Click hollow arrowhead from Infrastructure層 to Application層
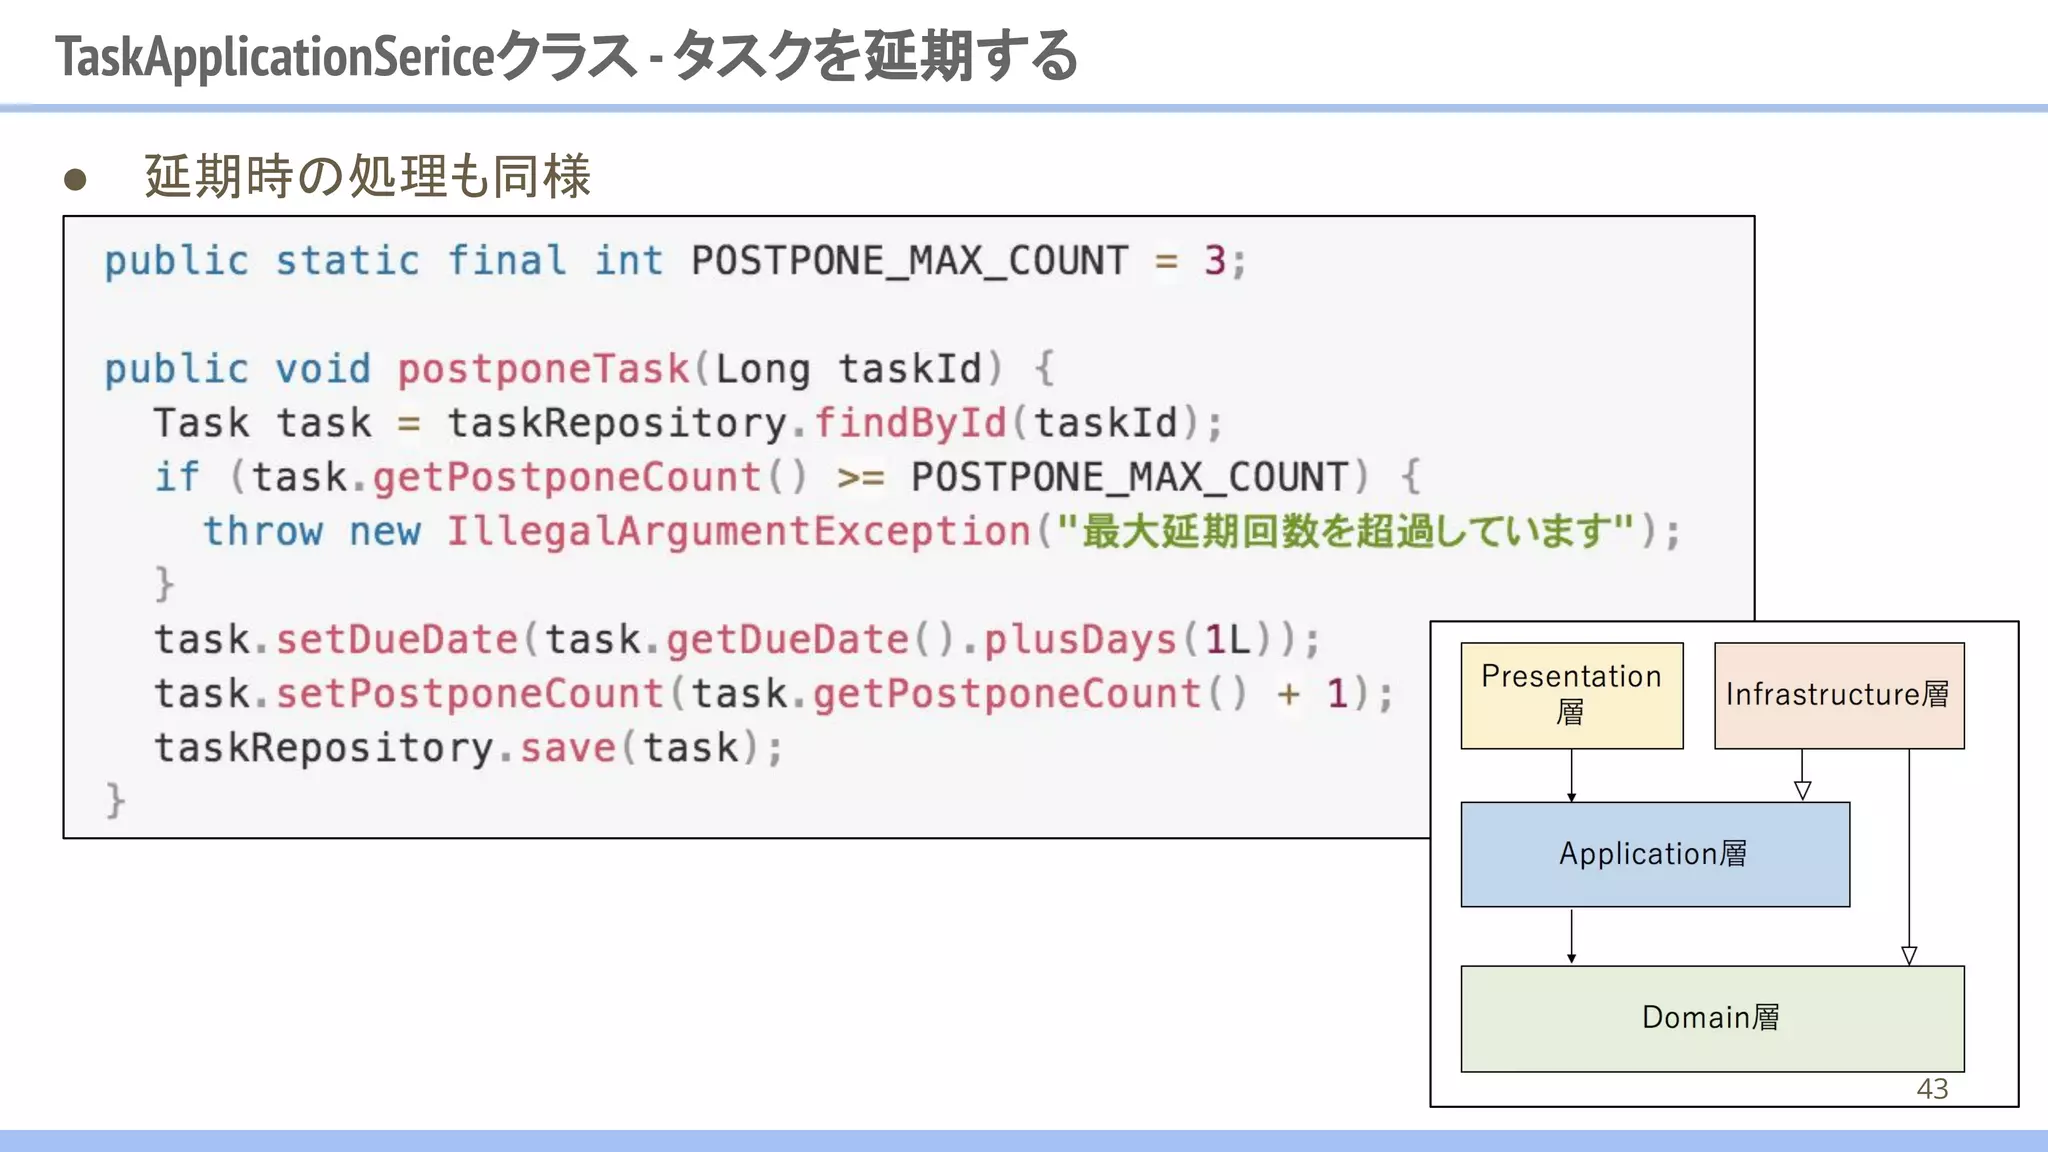 tap(1802, 790)
